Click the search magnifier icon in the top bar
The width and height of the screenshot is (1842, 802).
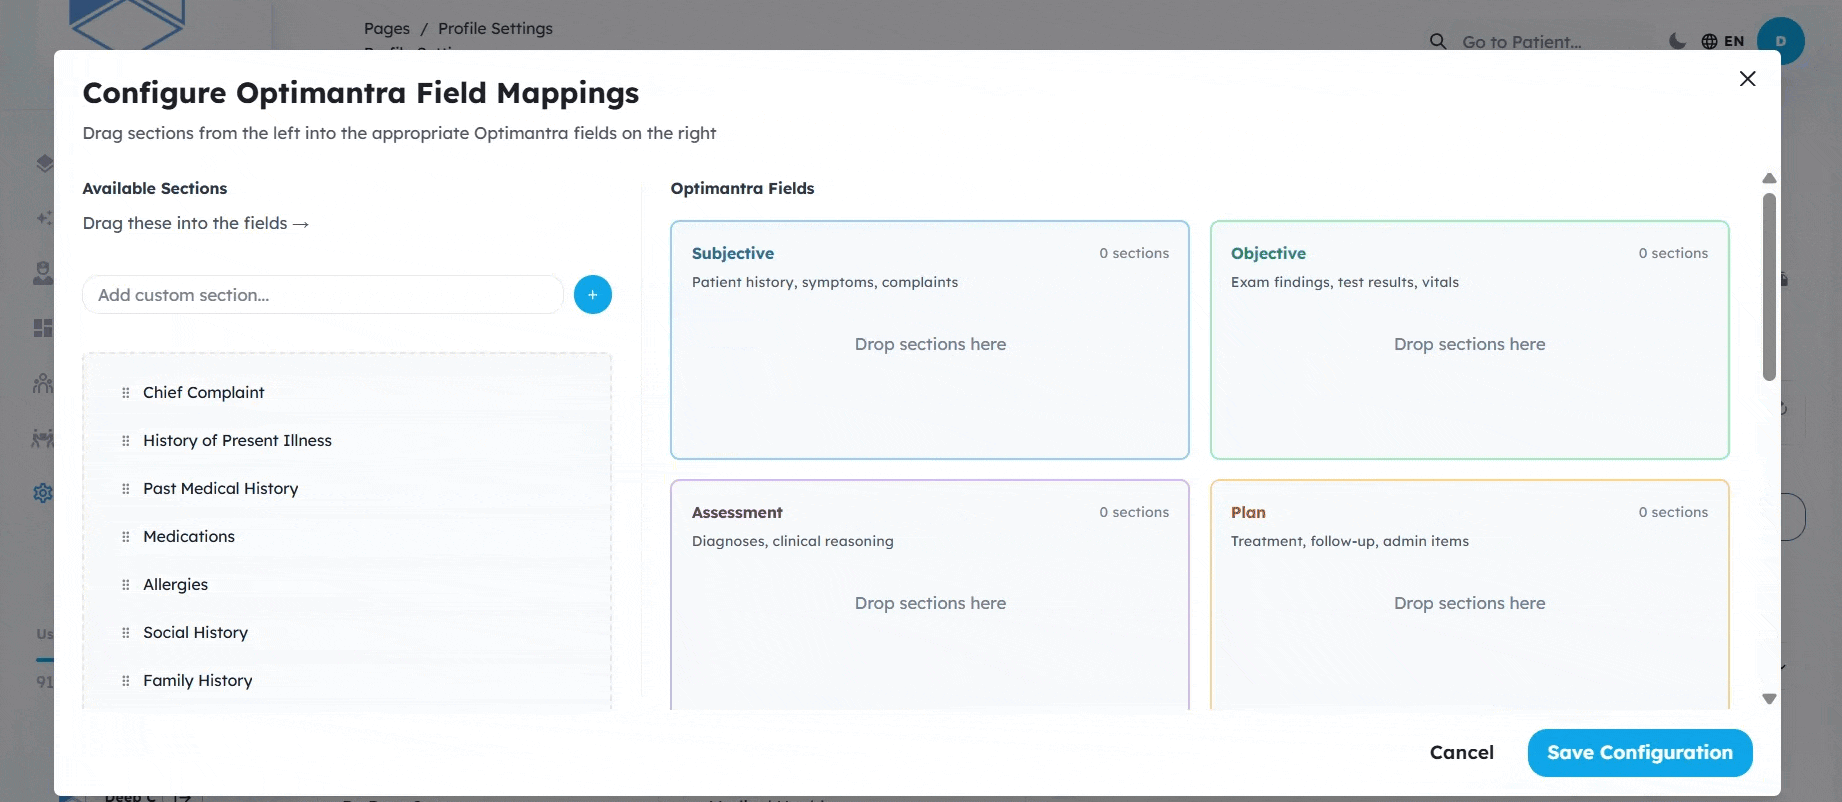[x=1438, y=41]
